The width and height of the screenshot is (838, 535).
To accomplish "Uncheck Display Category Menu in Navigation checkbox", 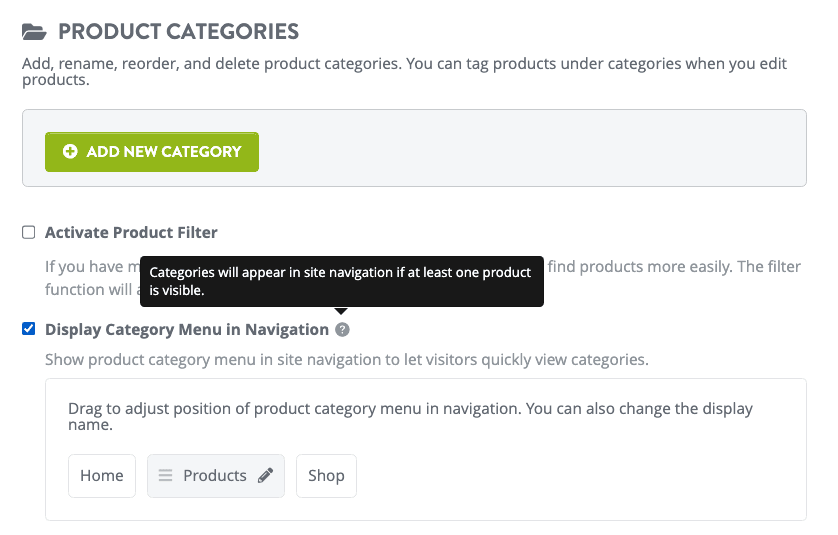I will click(x=29, y=329).
